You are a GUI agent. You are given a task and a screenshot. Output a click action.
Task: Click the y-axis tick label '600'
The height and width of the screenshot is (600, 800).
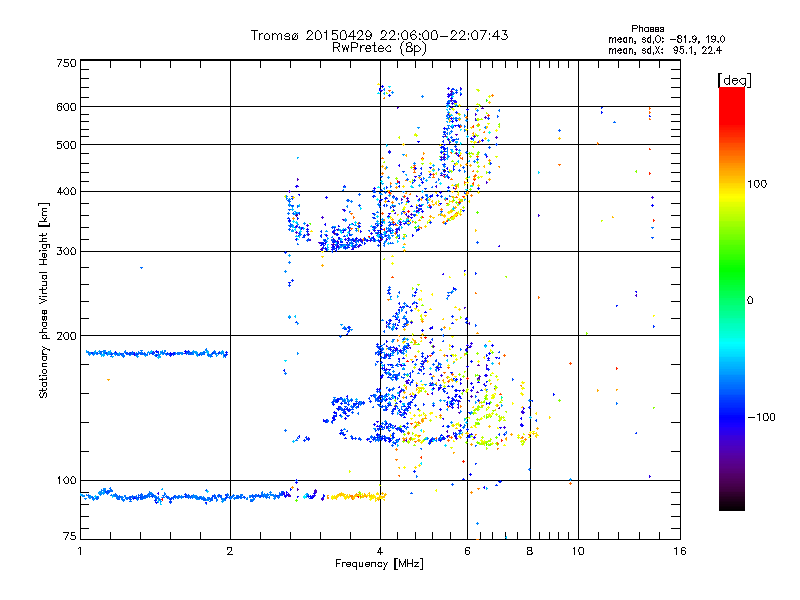pyautogui.click(x=66, y=107)
